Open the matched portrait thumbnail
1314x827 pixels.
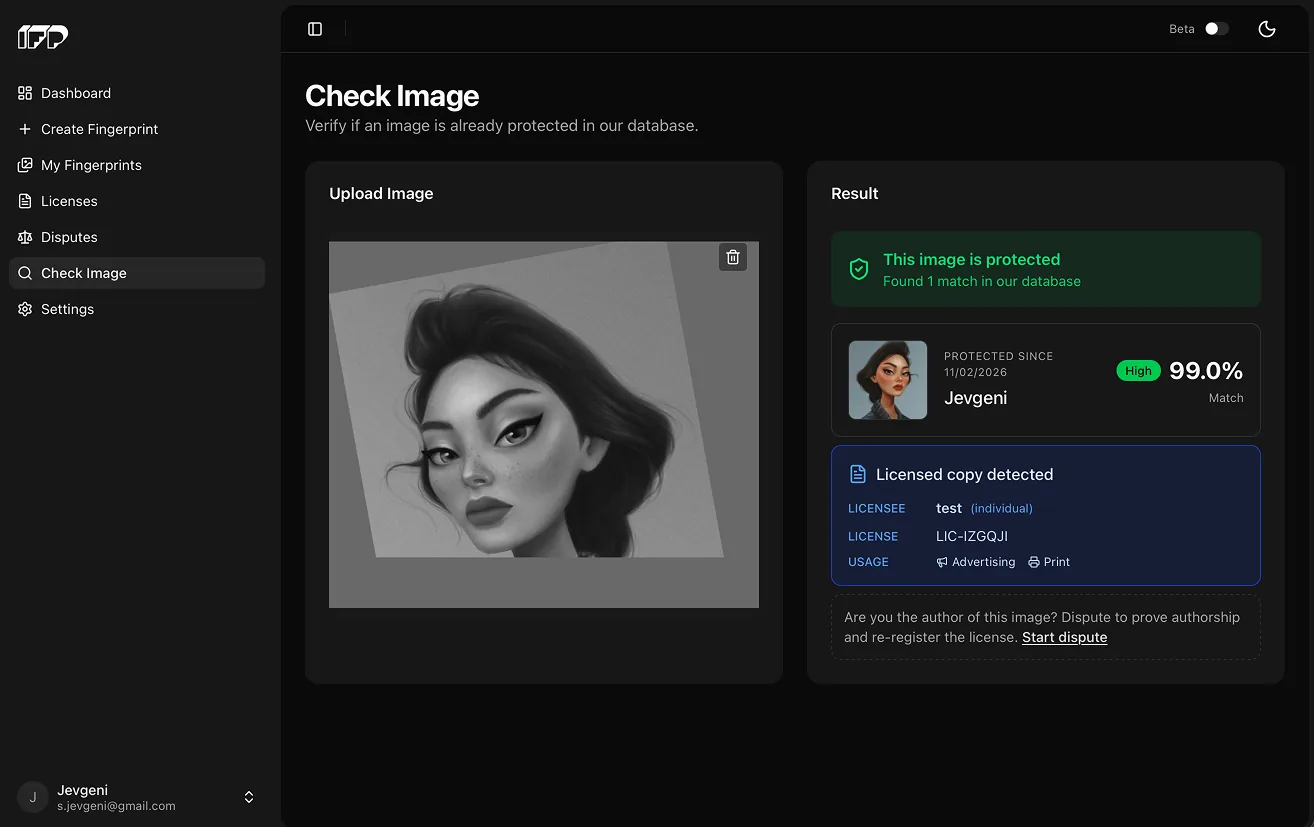click(888, 380)
